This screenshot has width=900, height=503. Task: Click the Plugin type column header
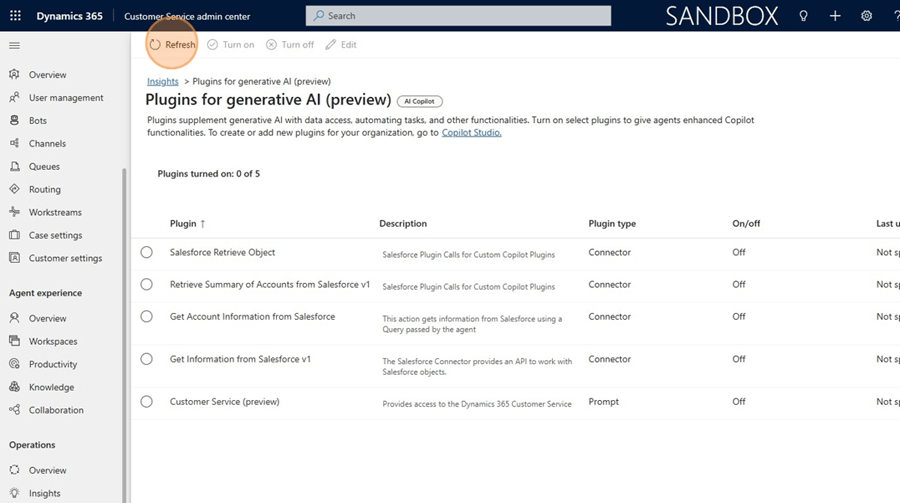pos(612,224)
